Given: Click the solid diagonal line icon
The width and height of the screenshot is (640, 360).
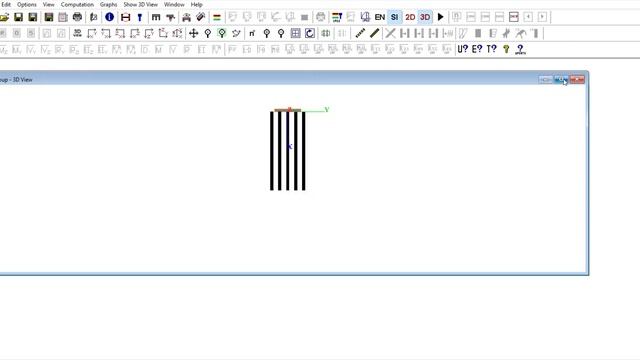Looking at the screenshot, I should tap(374, 33).
